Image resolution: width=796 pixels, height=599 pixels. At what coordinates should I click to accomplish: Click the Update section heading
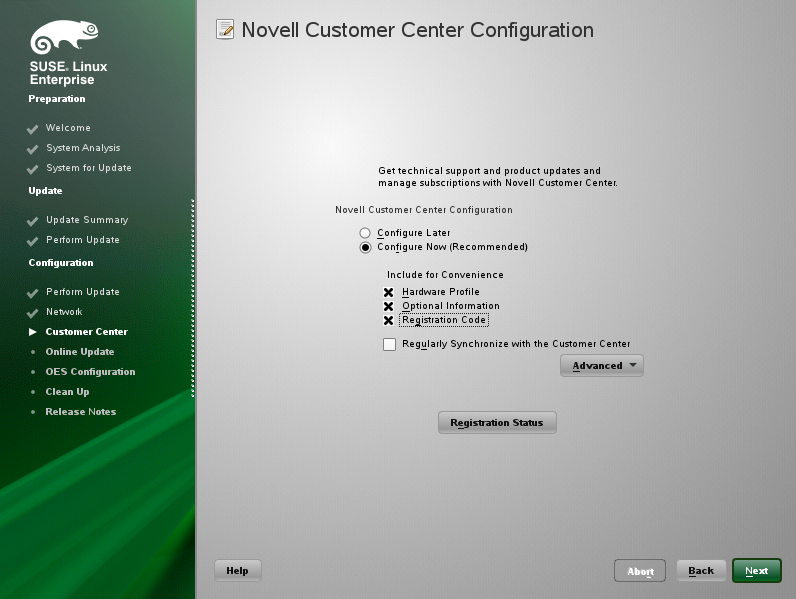45,191
